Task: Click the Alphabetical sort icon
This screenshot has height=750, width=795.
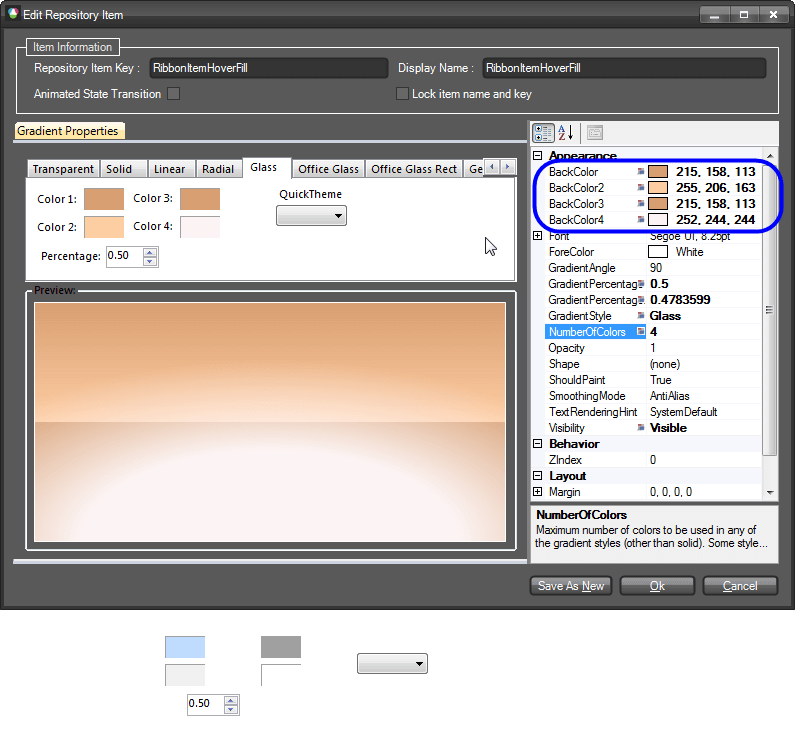Action: tap(566, 133)
